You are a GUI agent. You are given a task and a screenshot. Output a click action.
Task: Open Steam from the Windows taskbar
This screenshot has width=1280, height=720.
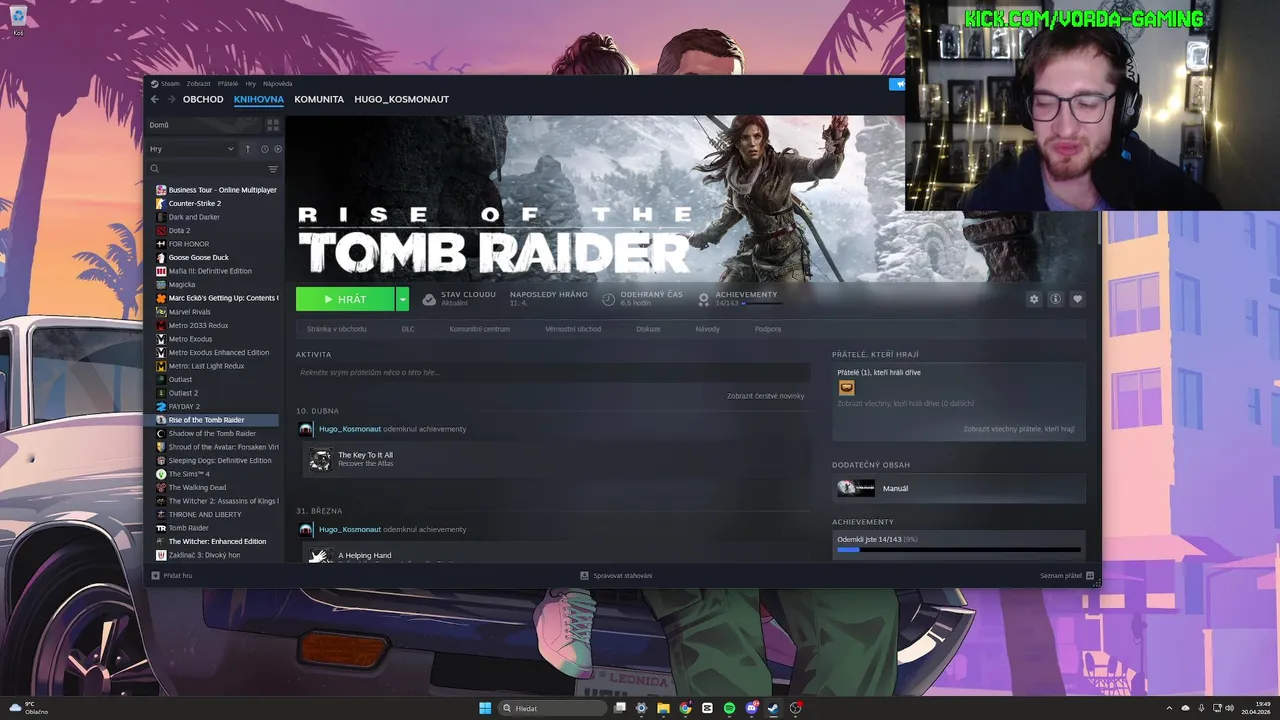(773, 708)
